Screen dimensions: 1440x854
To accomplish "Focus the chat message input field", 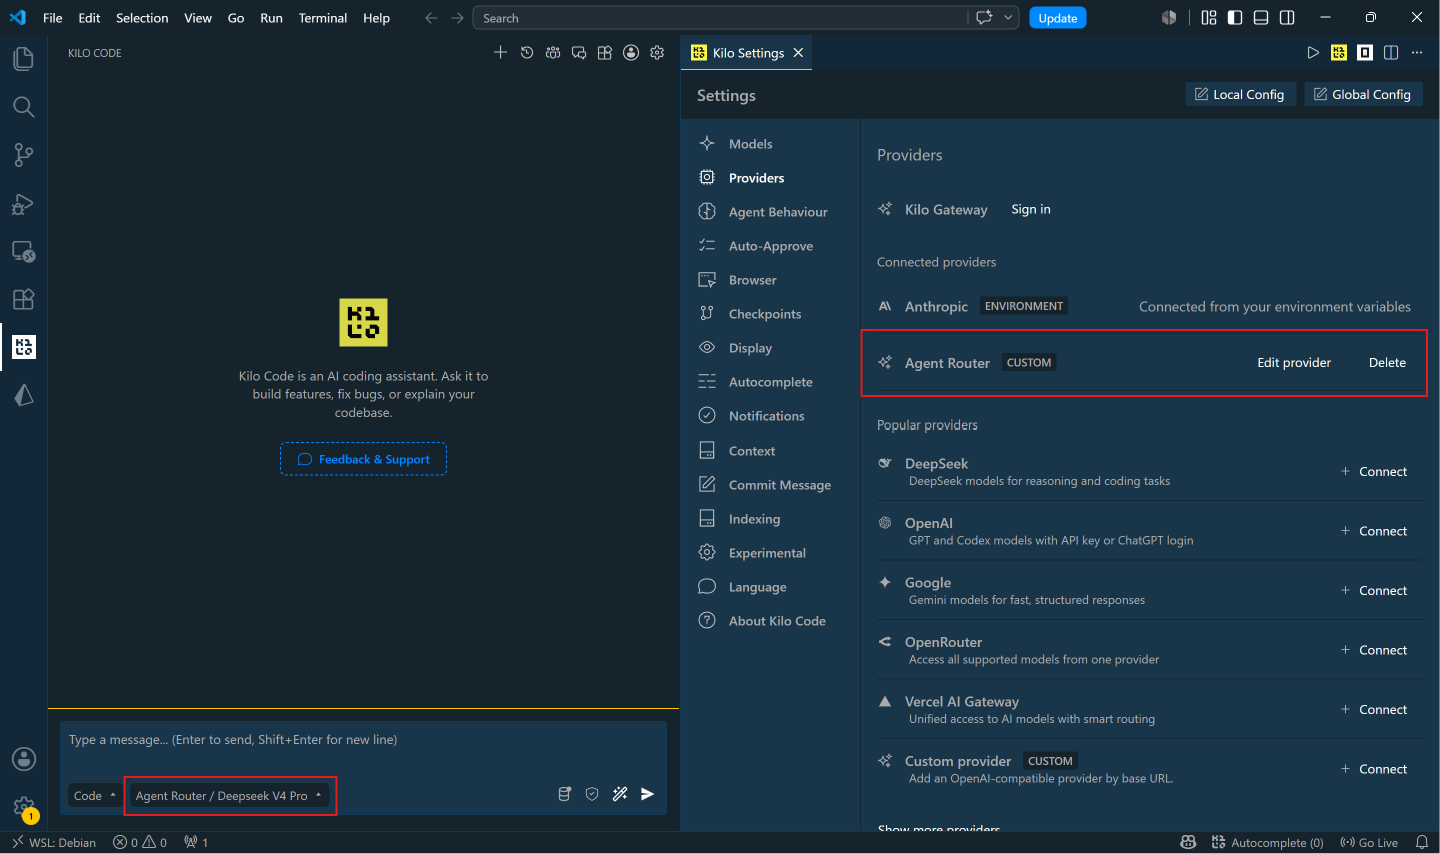I will 363,740.
